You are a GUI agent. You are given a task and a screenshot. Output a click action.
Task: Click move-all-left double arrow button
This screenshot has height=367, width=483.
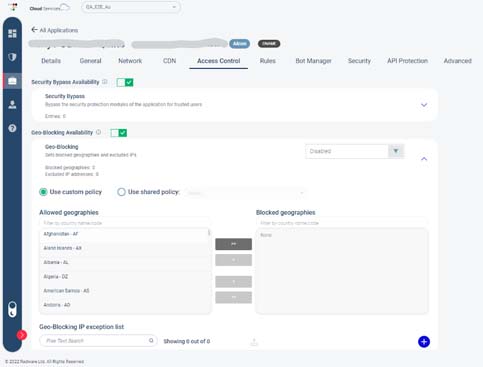[233, 297]
